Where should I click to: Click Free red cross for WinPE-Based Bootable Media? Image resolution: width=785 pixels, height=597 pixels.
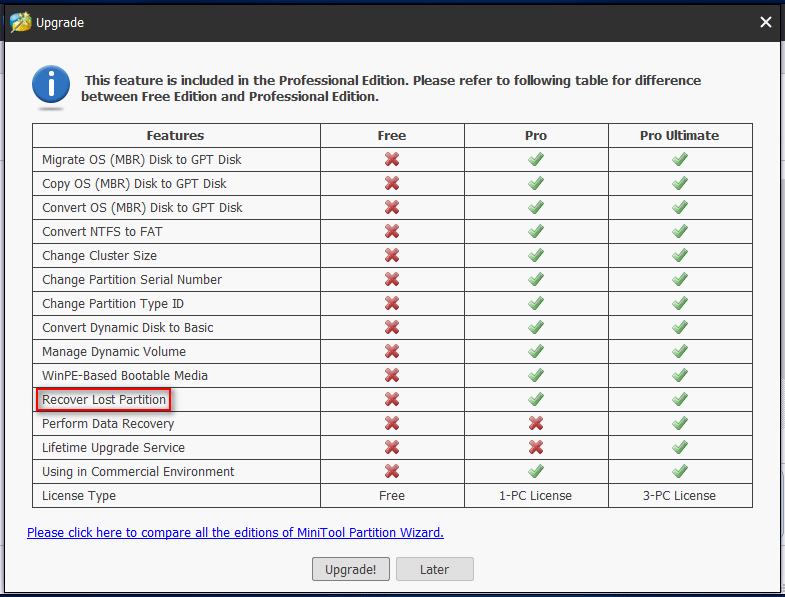[392, 376]
